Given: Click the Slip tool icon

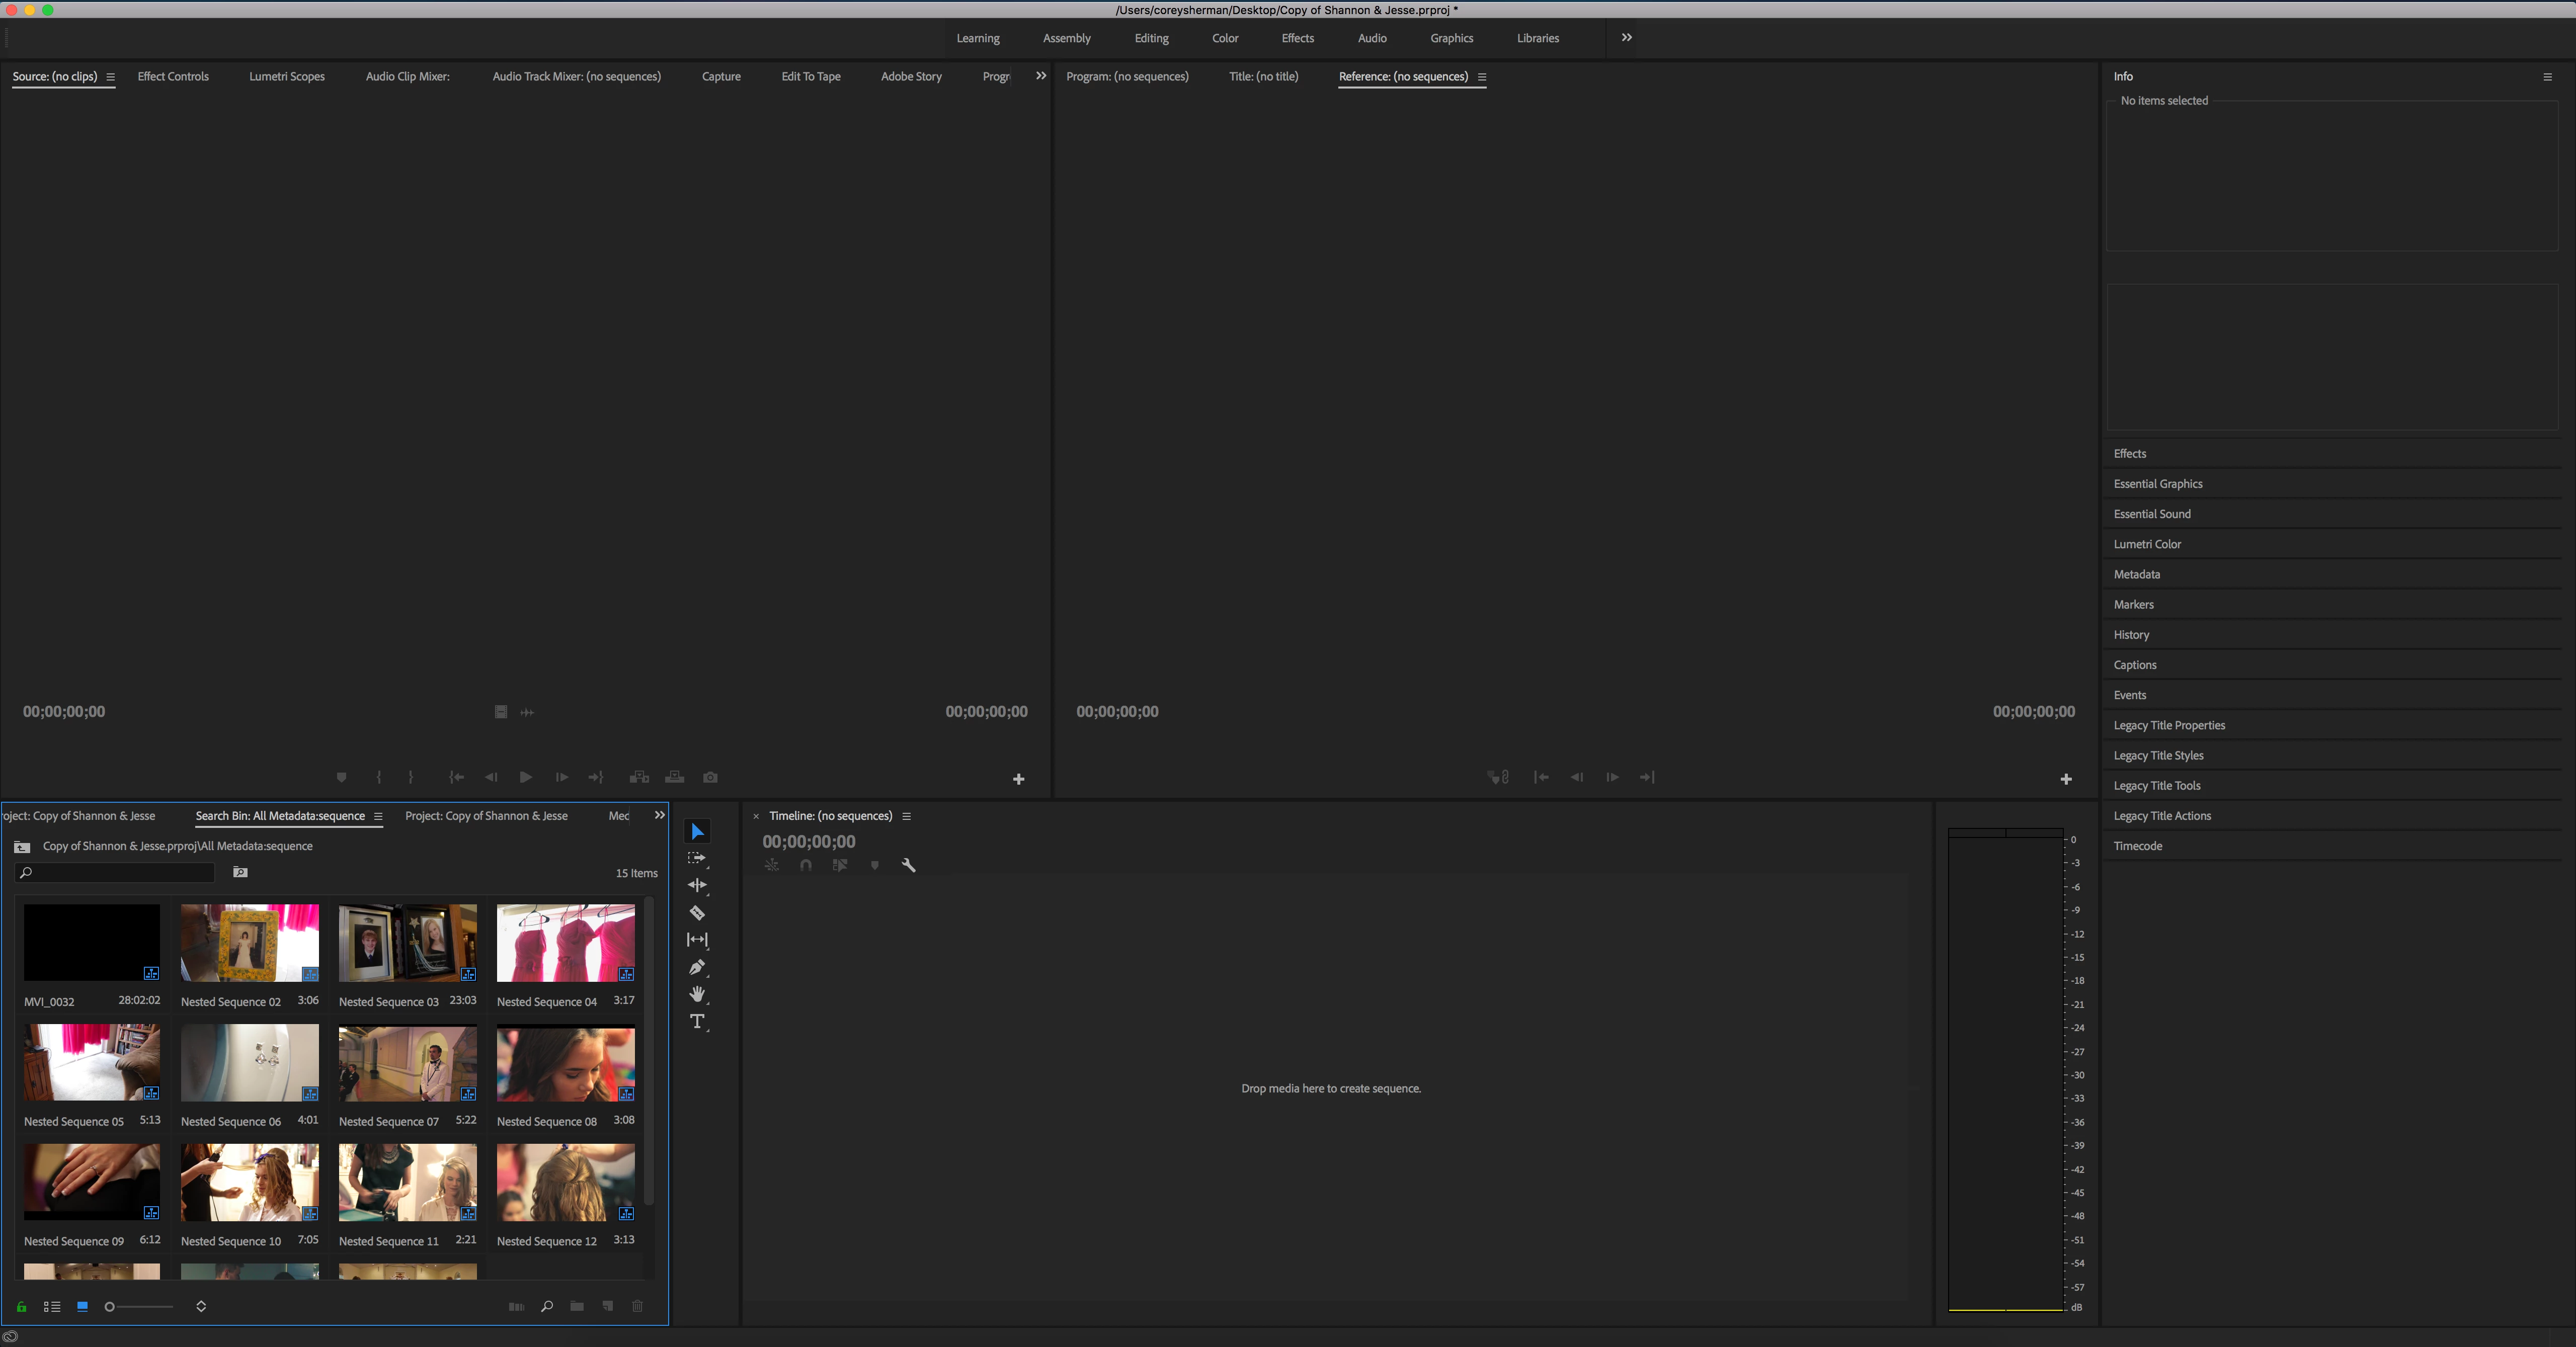Looking at the screenshot, I should [697, 940].
